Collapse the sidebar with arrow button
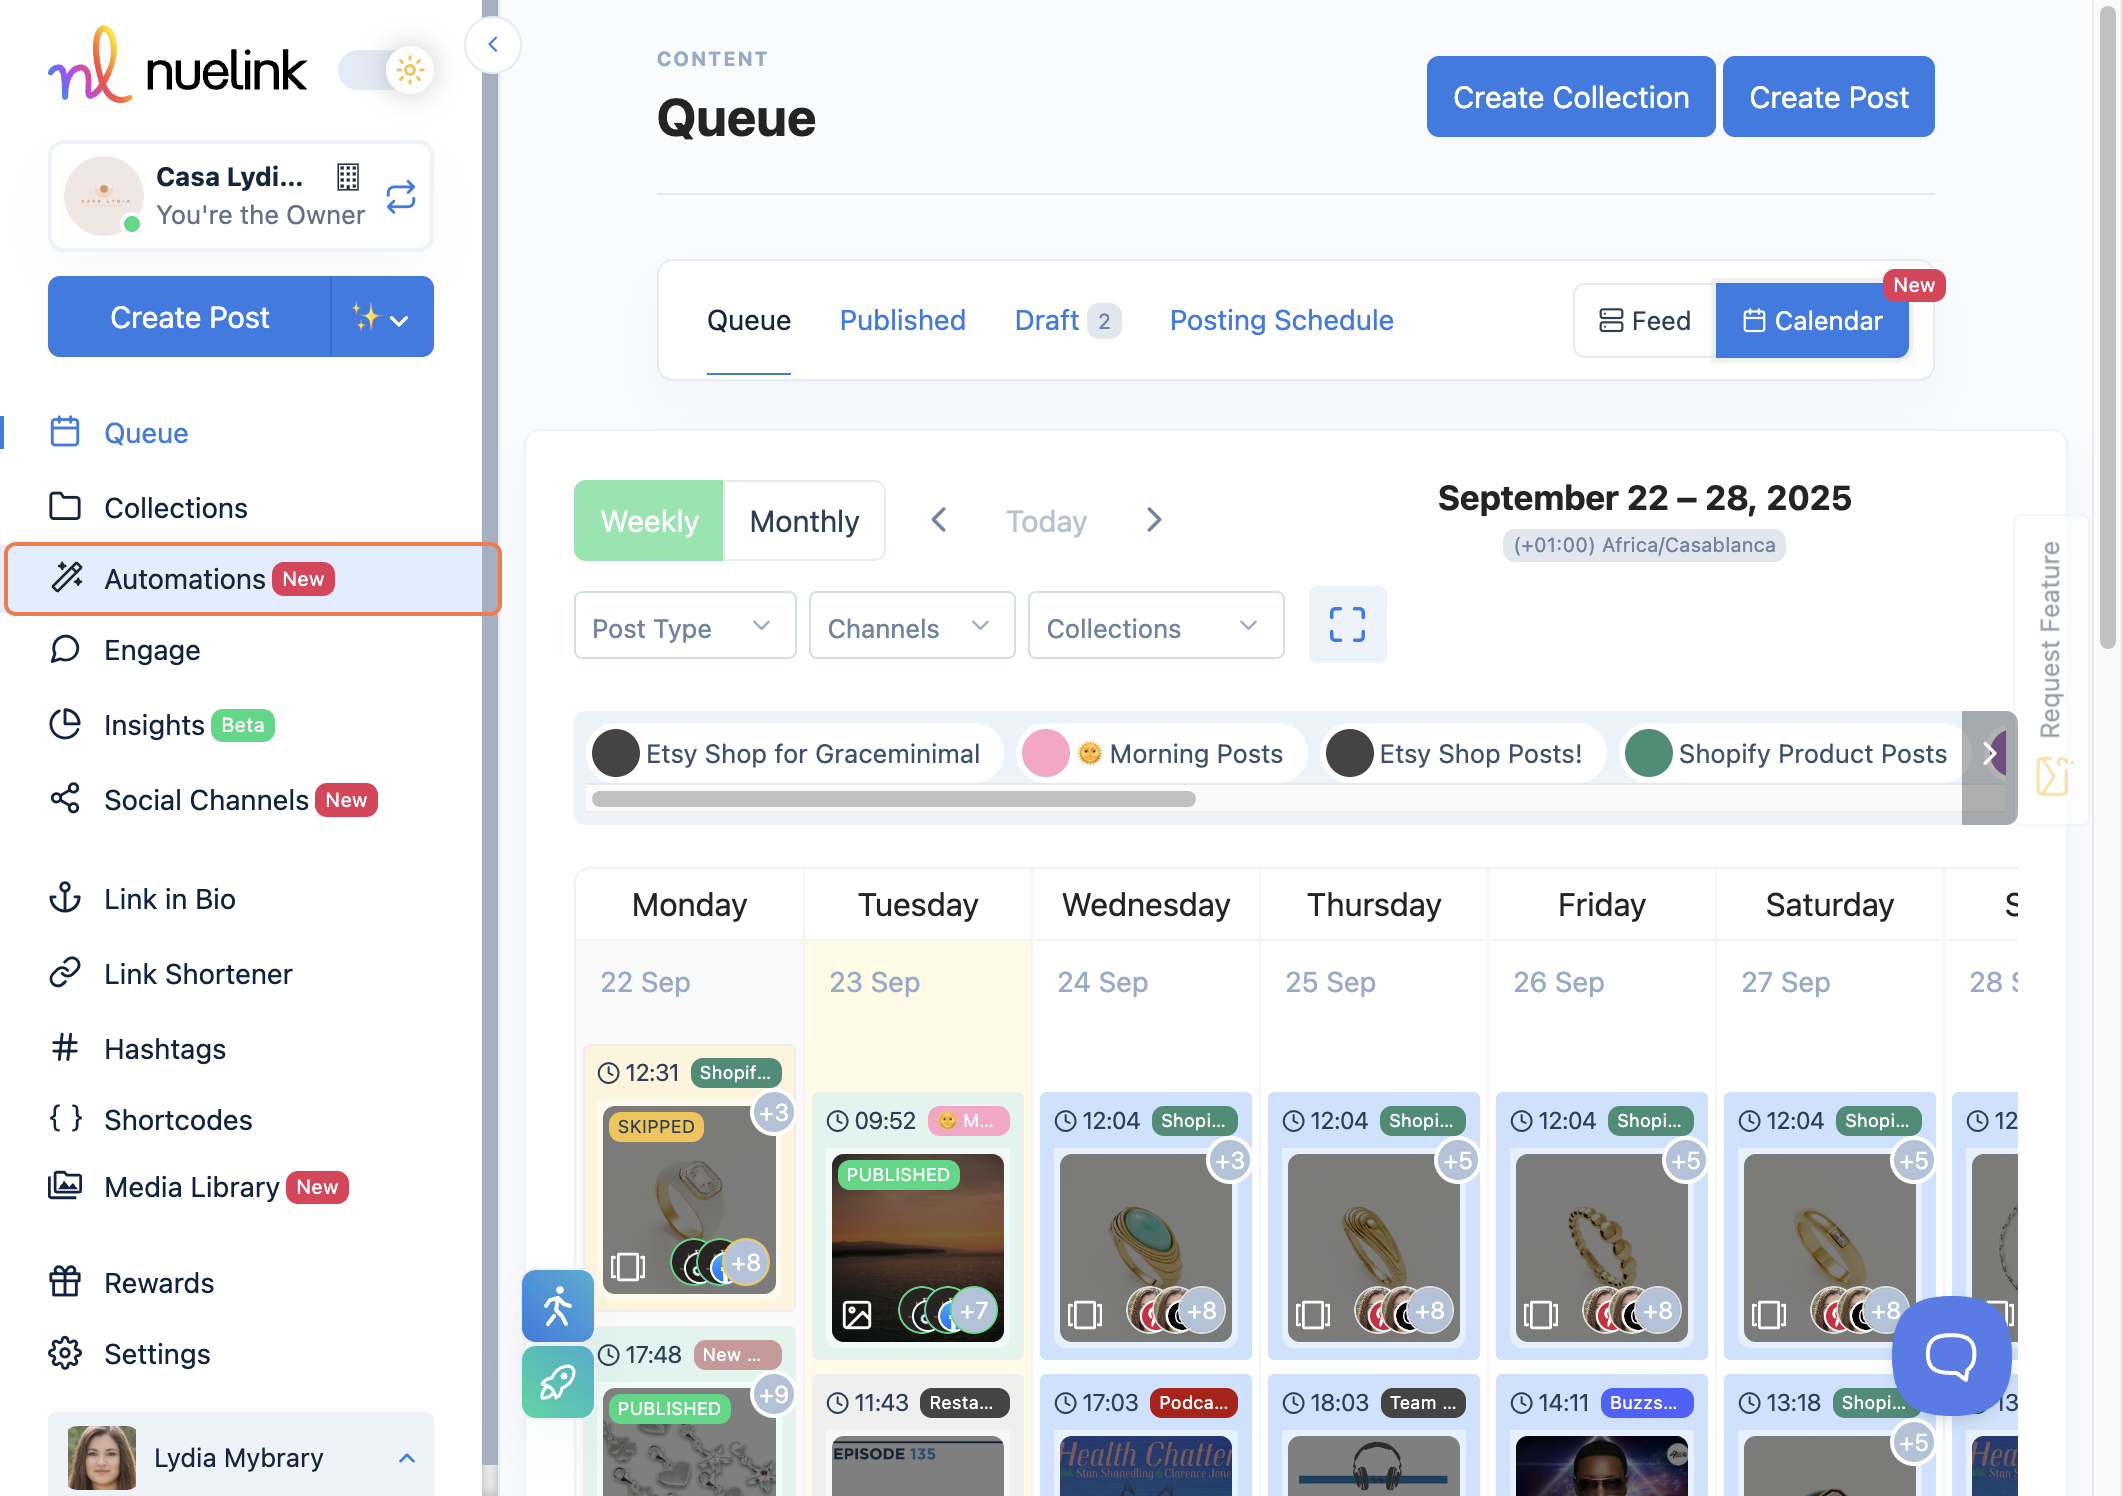Screen dimensions: 2122x1496 [493, 44]
